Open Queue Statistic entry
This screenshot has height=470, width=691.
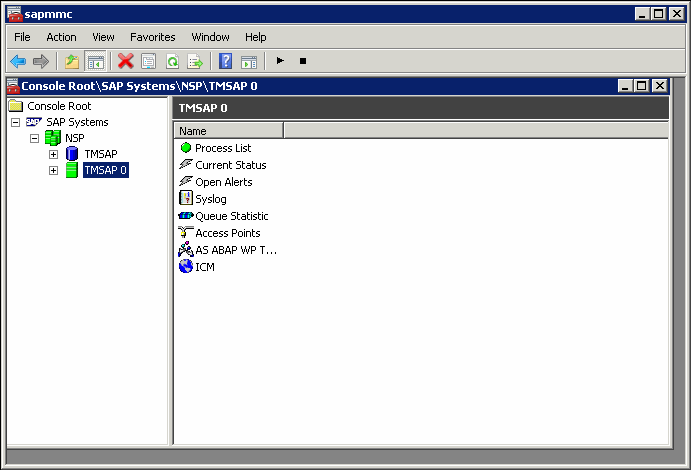pyautogui.click(x=231, y=216)
